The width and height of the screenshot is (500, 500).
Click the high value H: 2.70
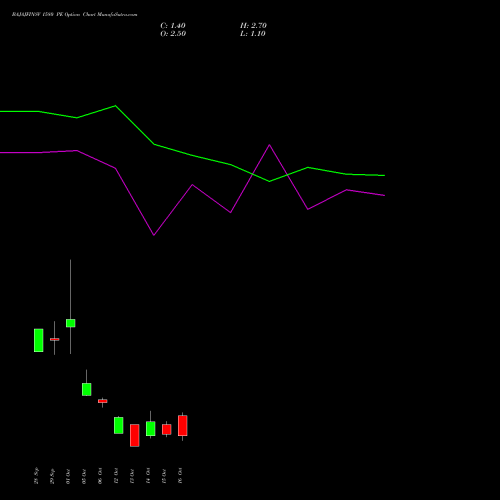click(253, 26)
